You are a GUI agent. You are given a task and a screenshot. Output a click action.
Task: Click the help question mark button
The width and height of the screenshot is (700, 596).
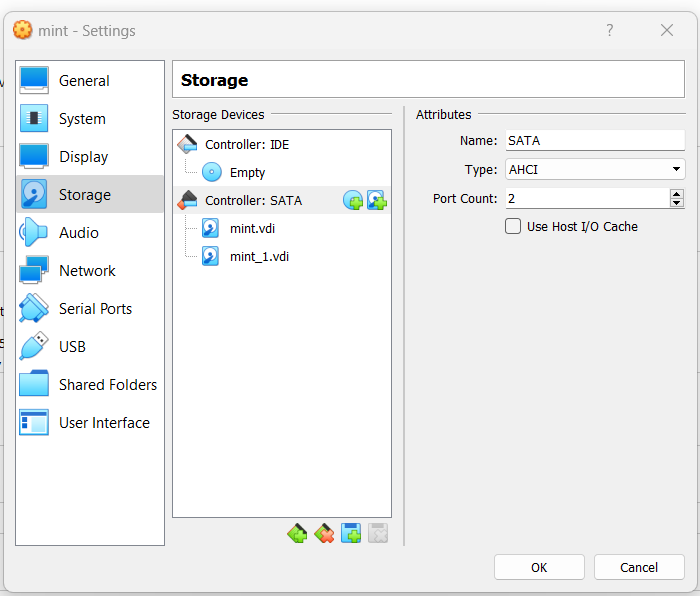[610, 30]
